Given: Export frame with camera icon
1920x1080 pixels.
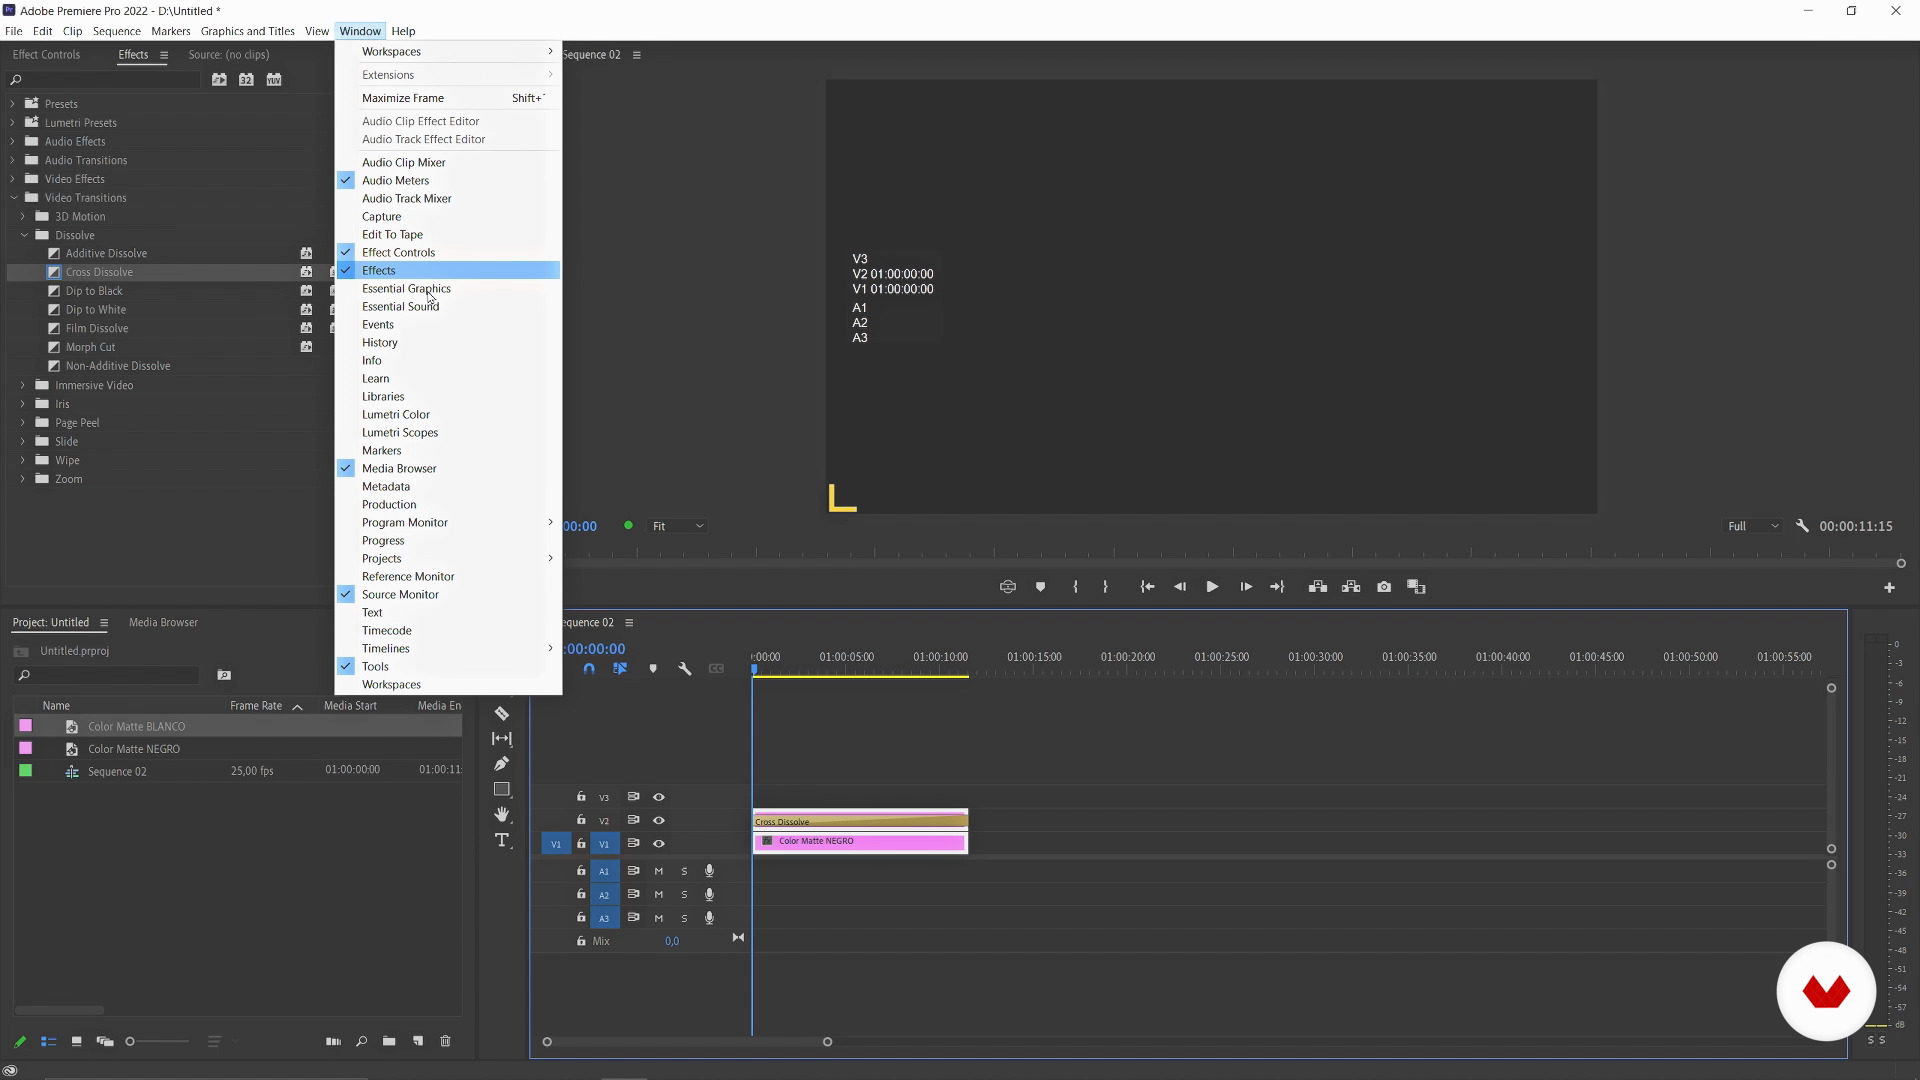Looking at the screenshot, I should click(x=1384, y=587).
